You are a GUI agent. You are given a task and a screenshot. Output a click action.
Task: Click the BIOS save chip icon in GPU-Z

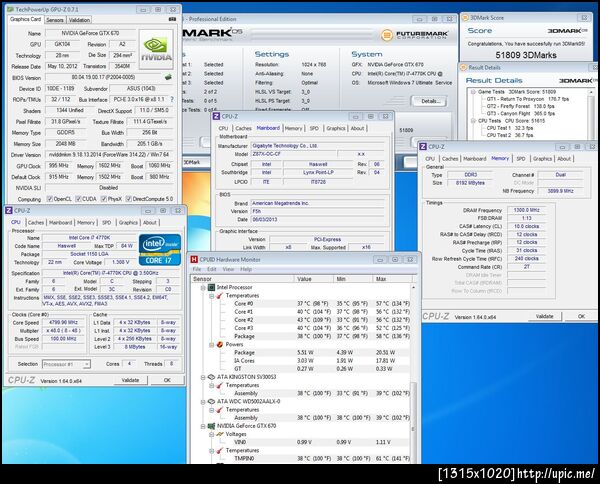point(168,77)
